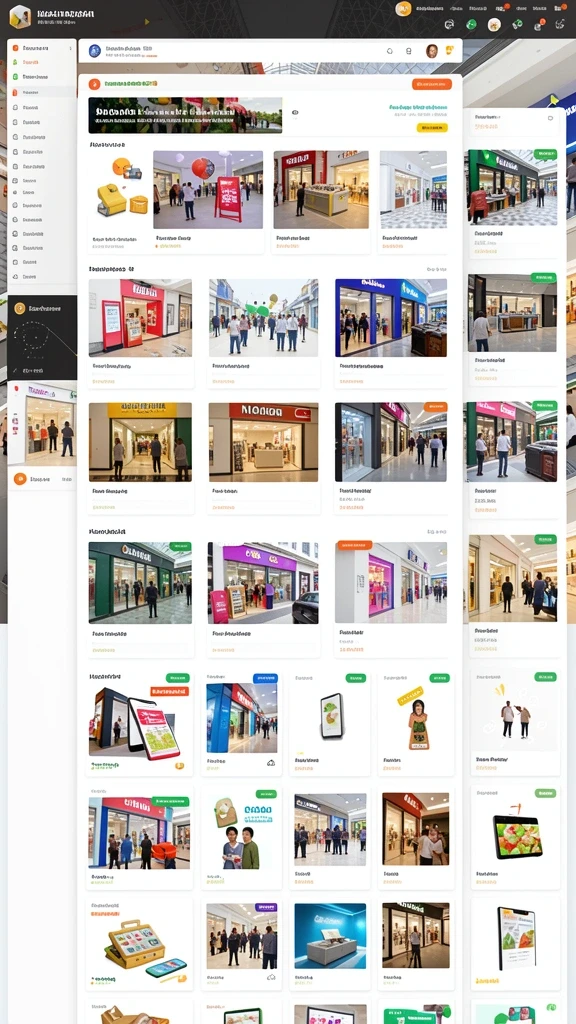Open the crowd photo with green frog mascot

[x=263, y=317]
